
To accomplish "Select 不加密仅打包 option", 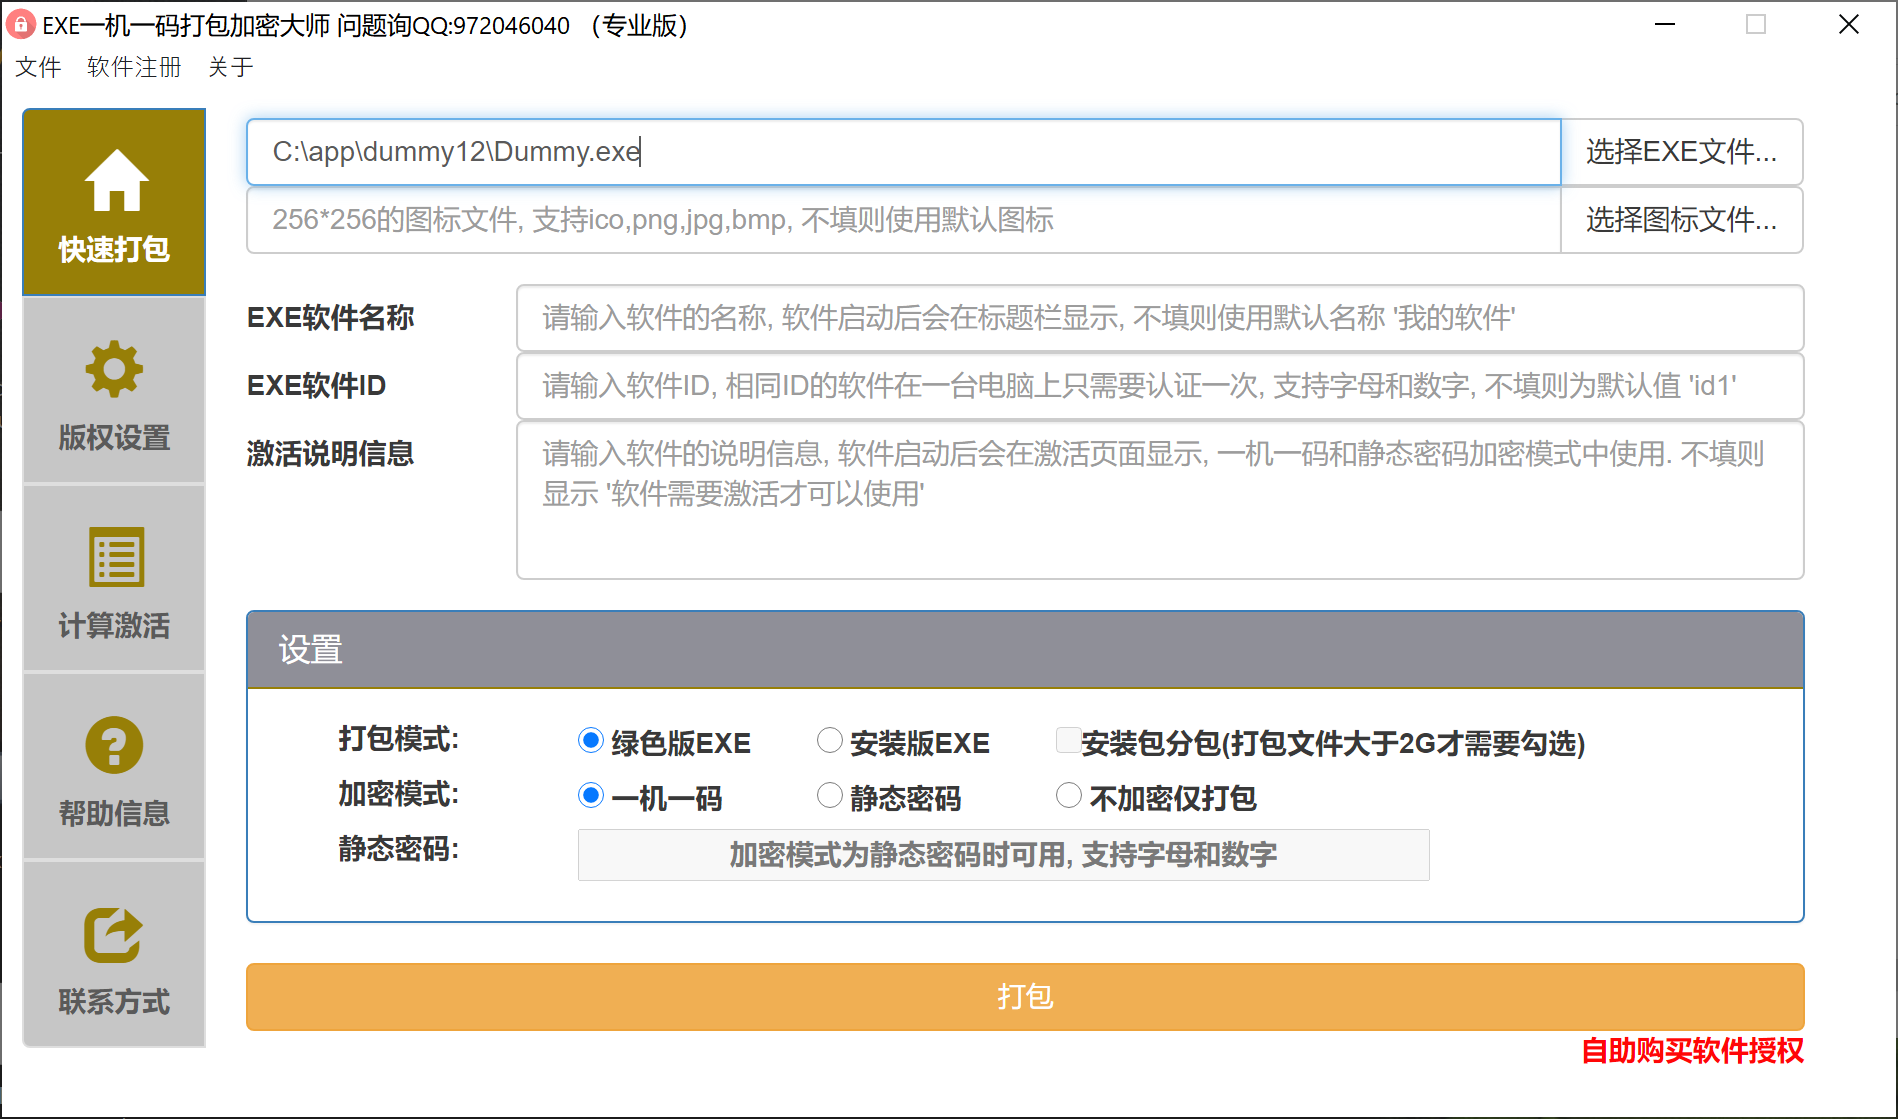I will (x=1069, y=796).
